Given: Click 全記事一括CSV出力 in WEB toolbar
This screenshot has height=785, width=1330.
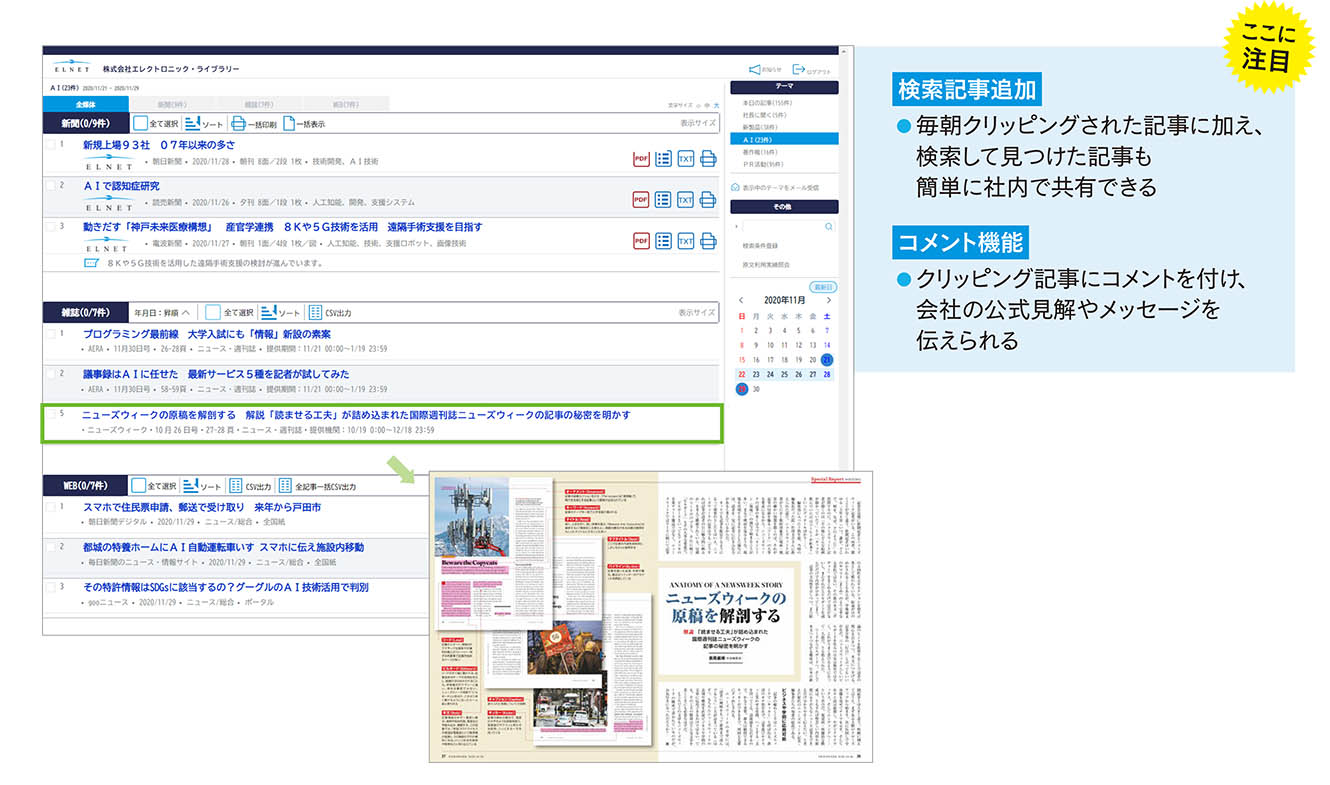Looking at the screenshot, I should pyautogui.click(x=318, y=486).
